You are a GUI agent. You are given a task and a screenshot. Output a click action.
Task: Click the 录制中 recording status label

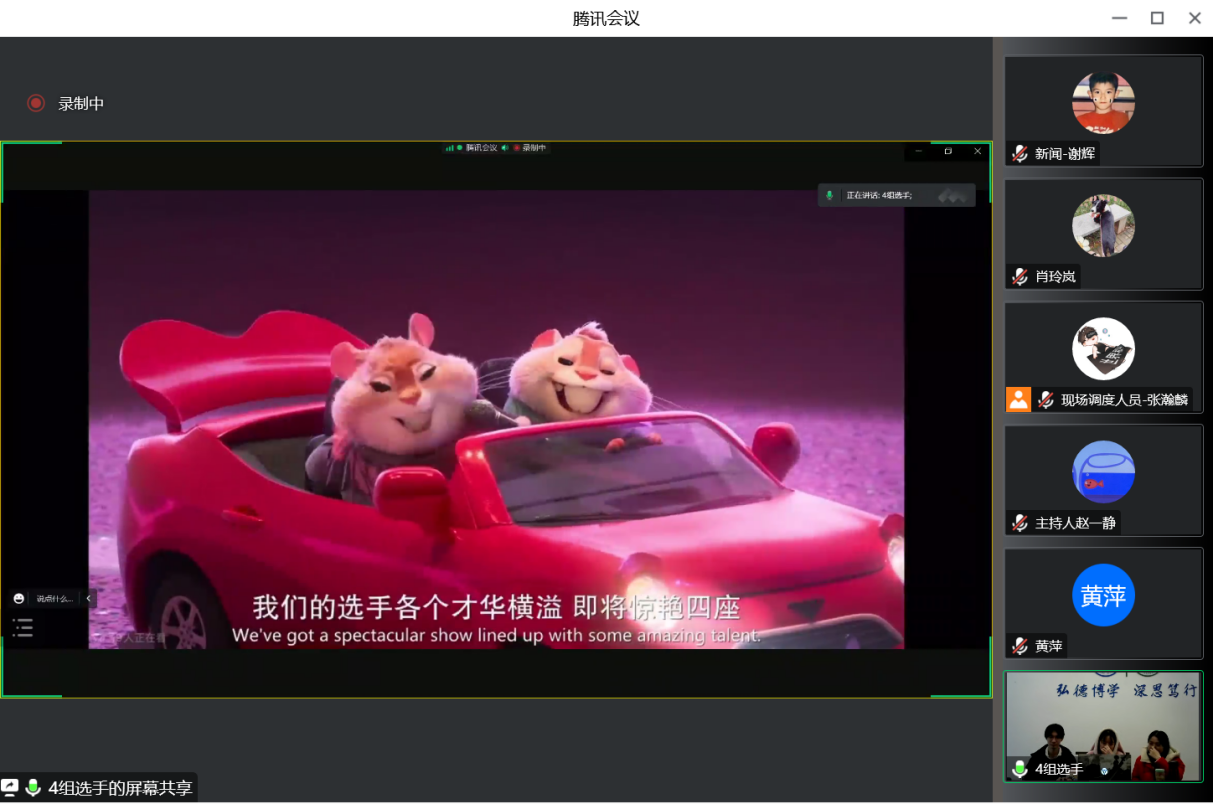[x=81, y=103]
